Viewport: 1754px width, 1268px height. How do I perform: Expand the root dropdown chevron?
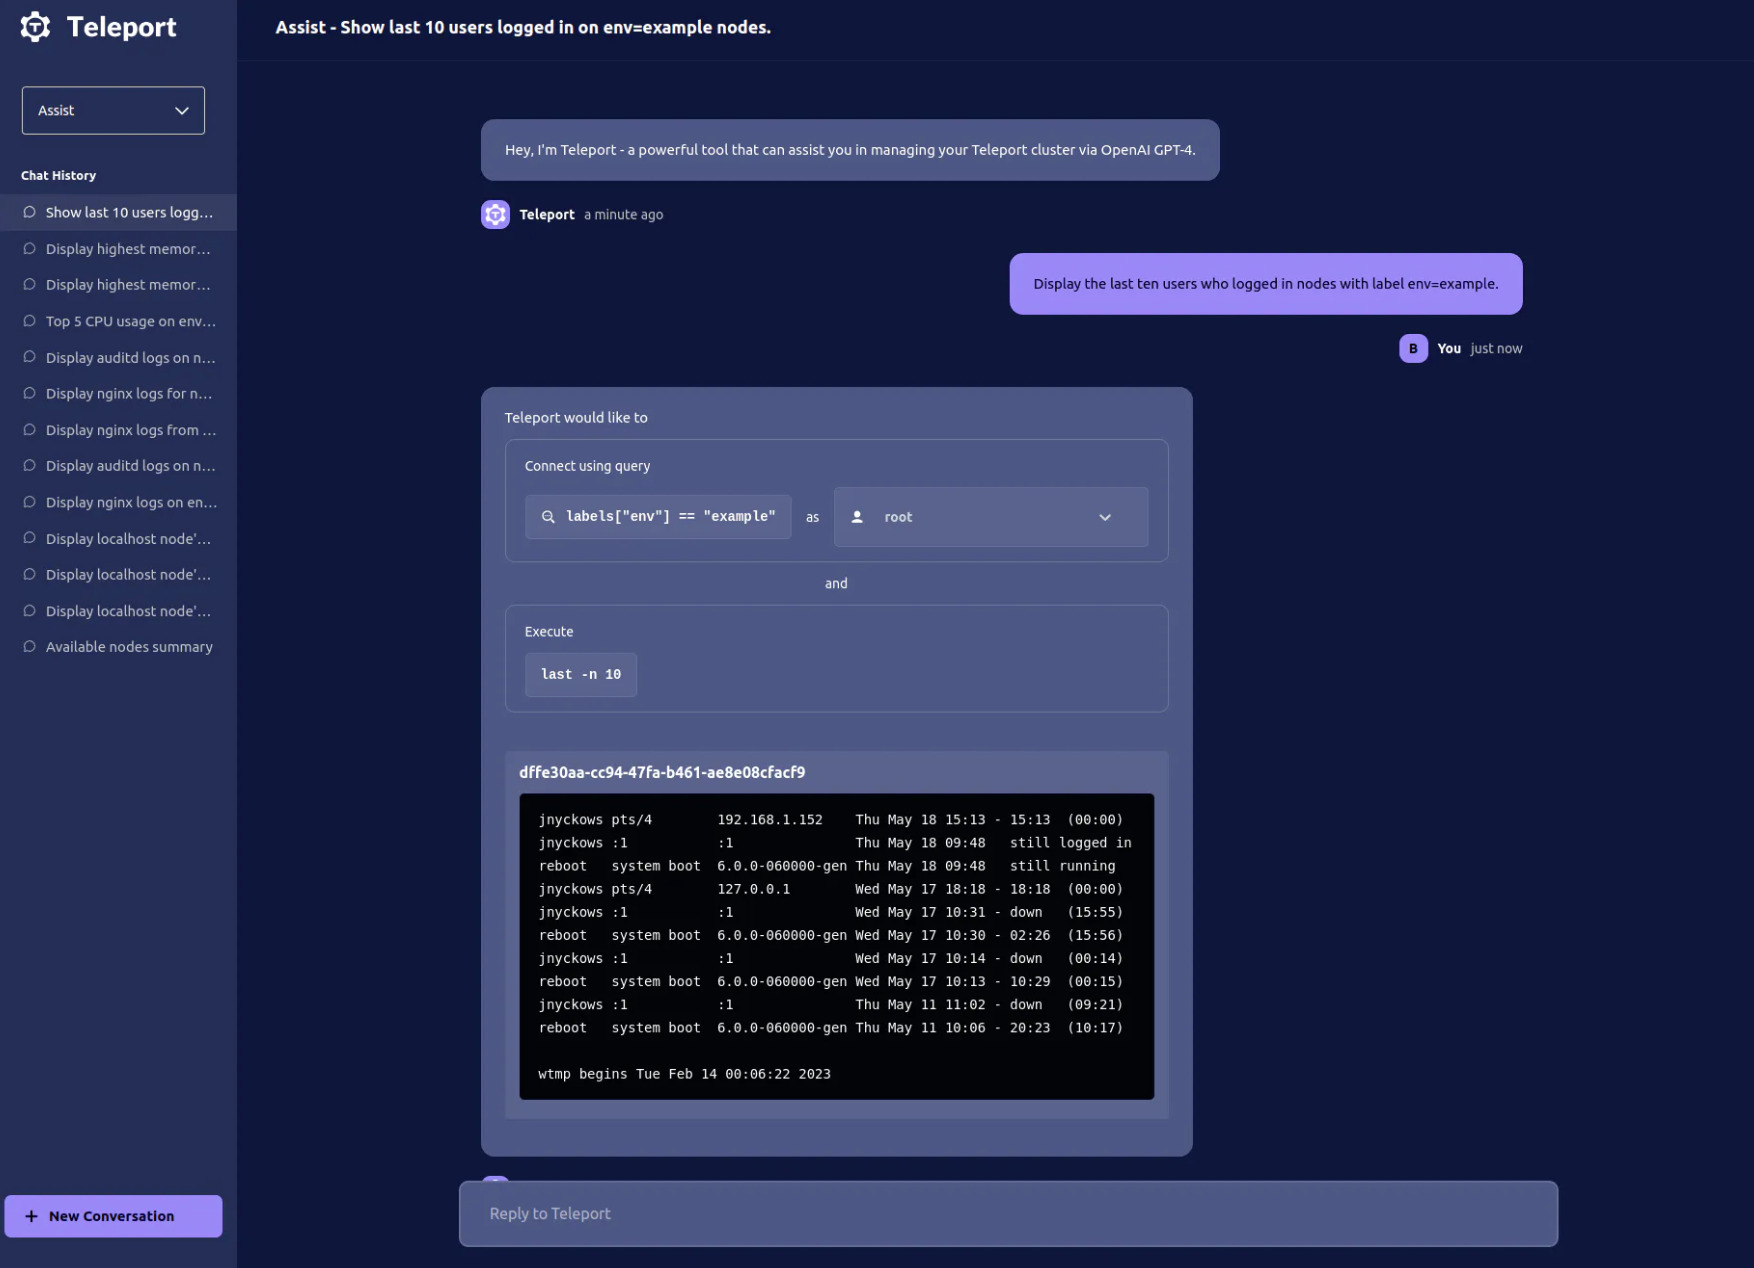pos(1105,517)
